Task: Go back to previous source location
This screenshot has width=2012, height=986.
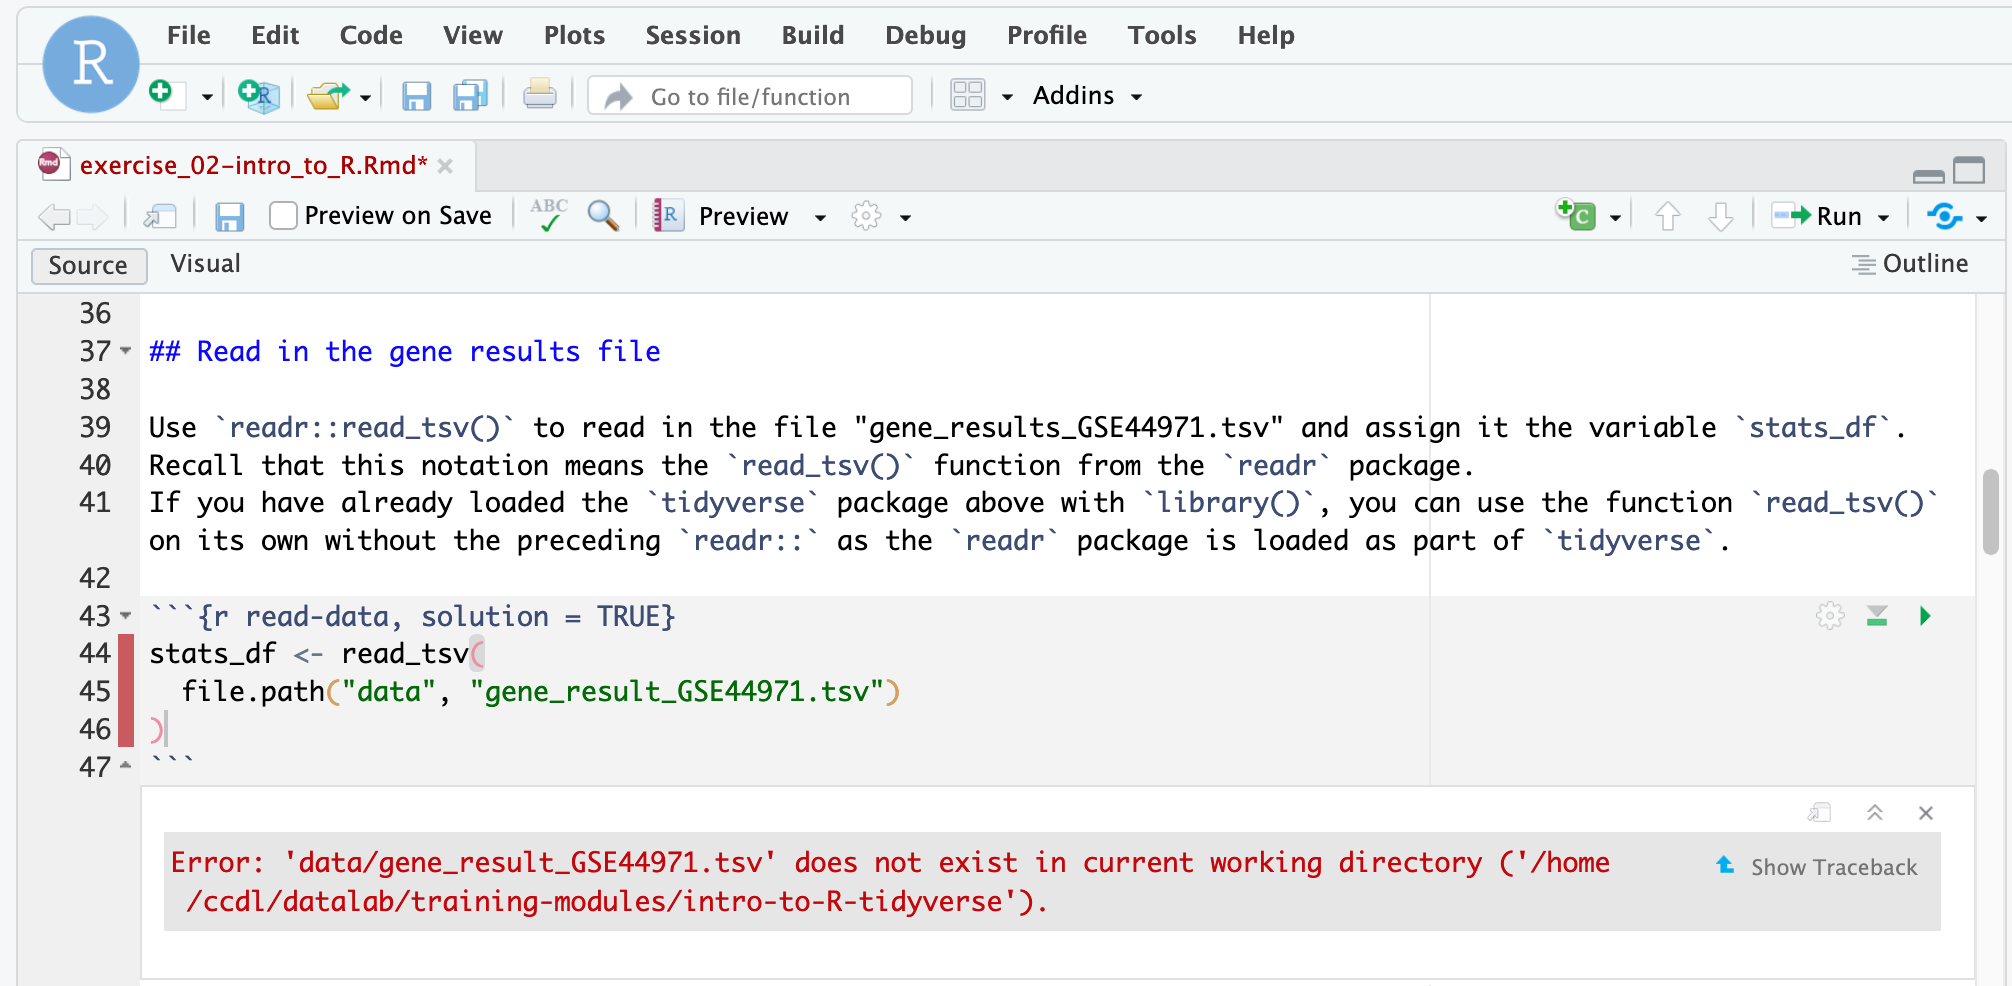Action: click(54, 216)
